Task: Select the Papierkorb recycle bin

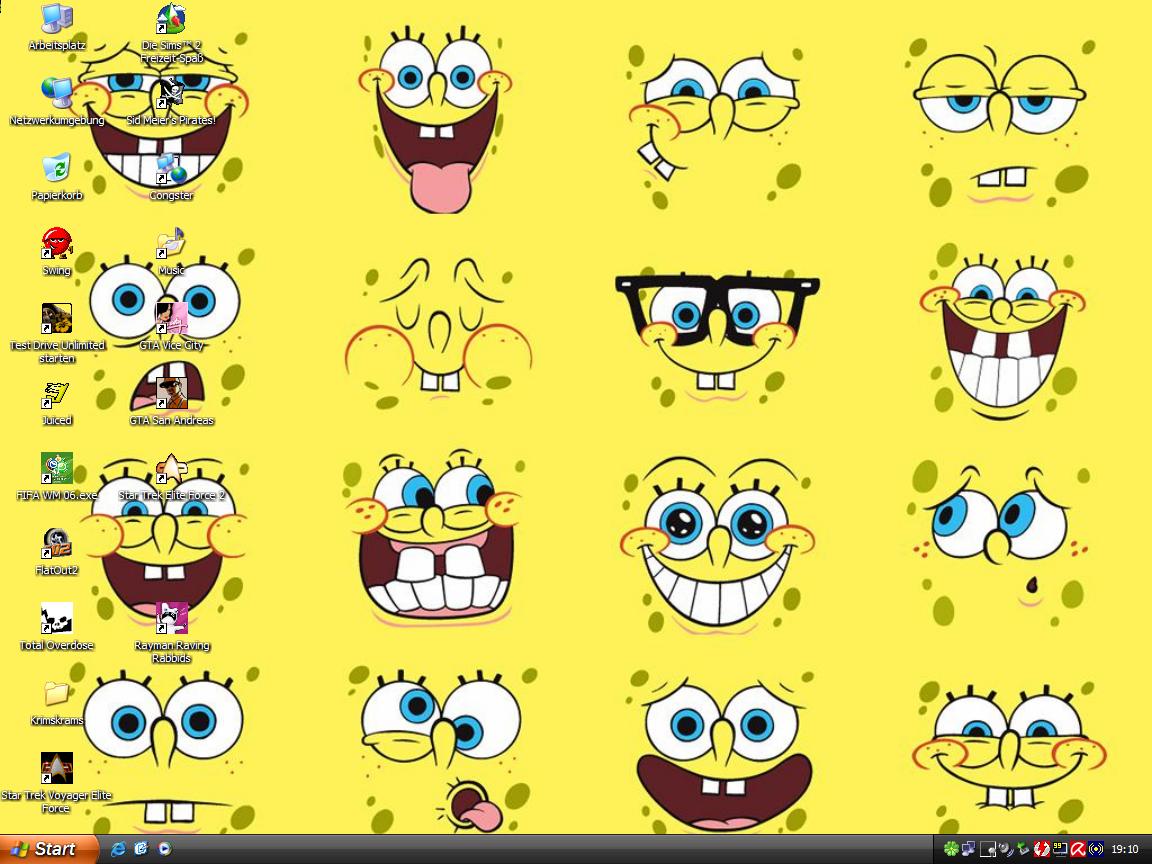Action: tap(57, 169)
